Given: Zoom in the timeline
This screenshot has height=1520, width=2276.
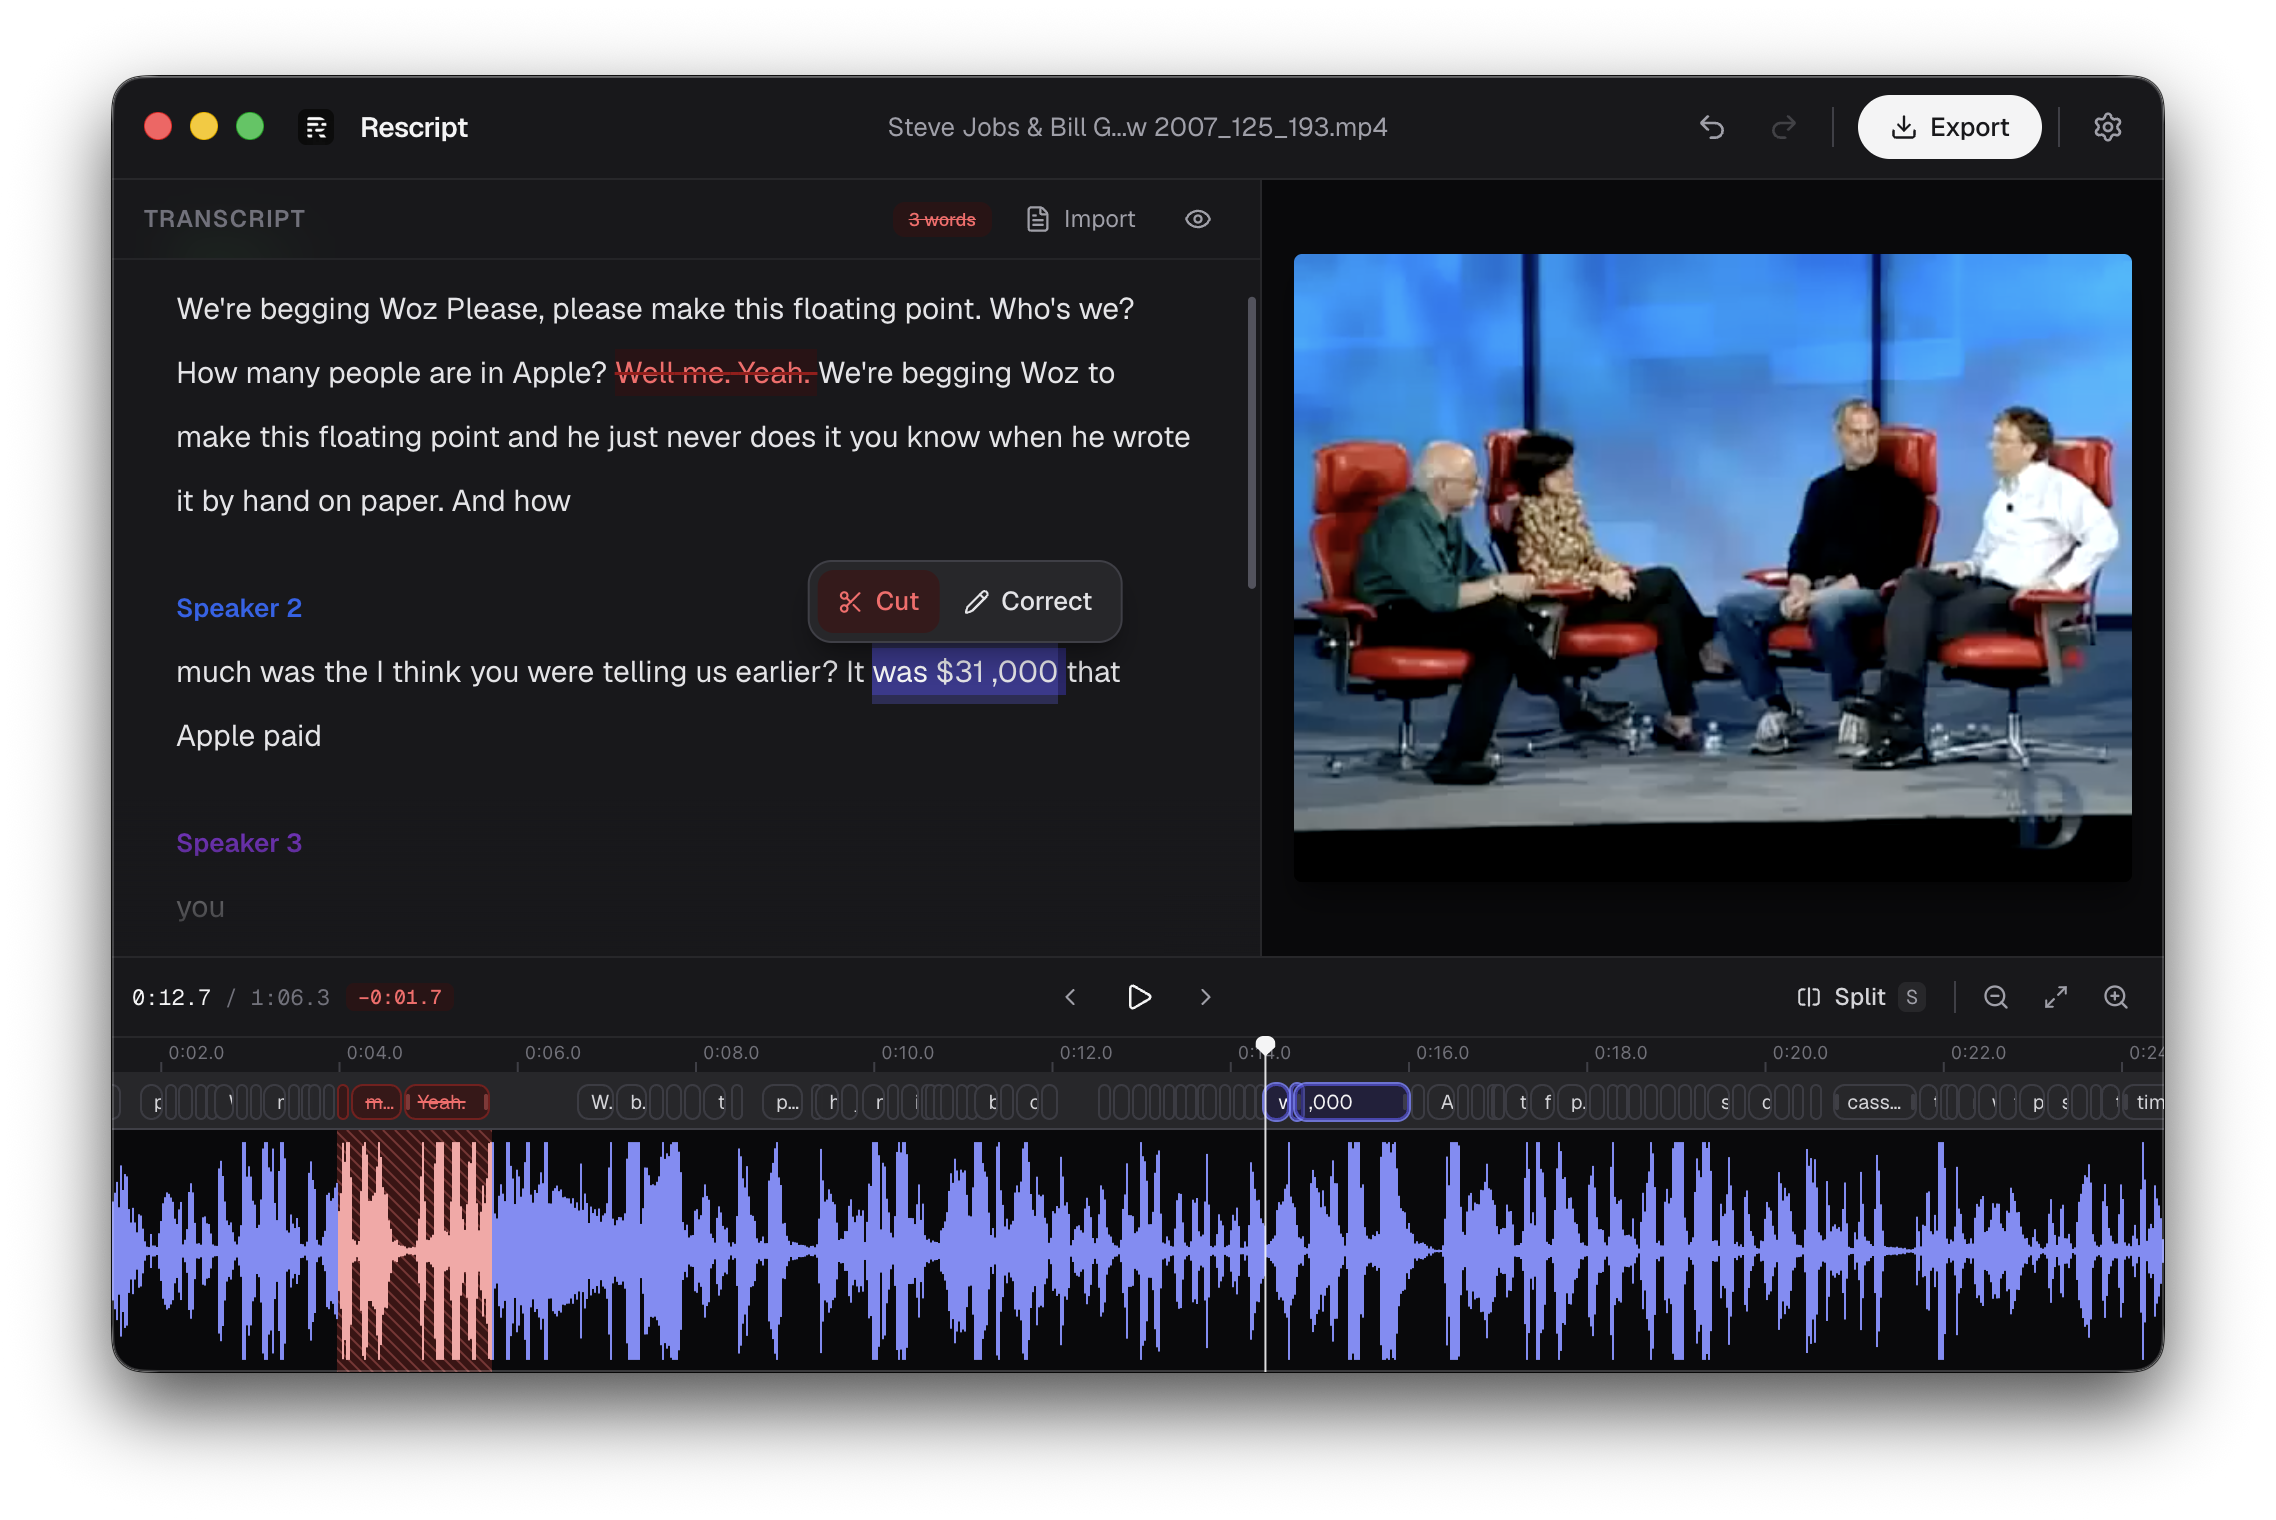Looking at the screenshot, I should coord(2115,997).
